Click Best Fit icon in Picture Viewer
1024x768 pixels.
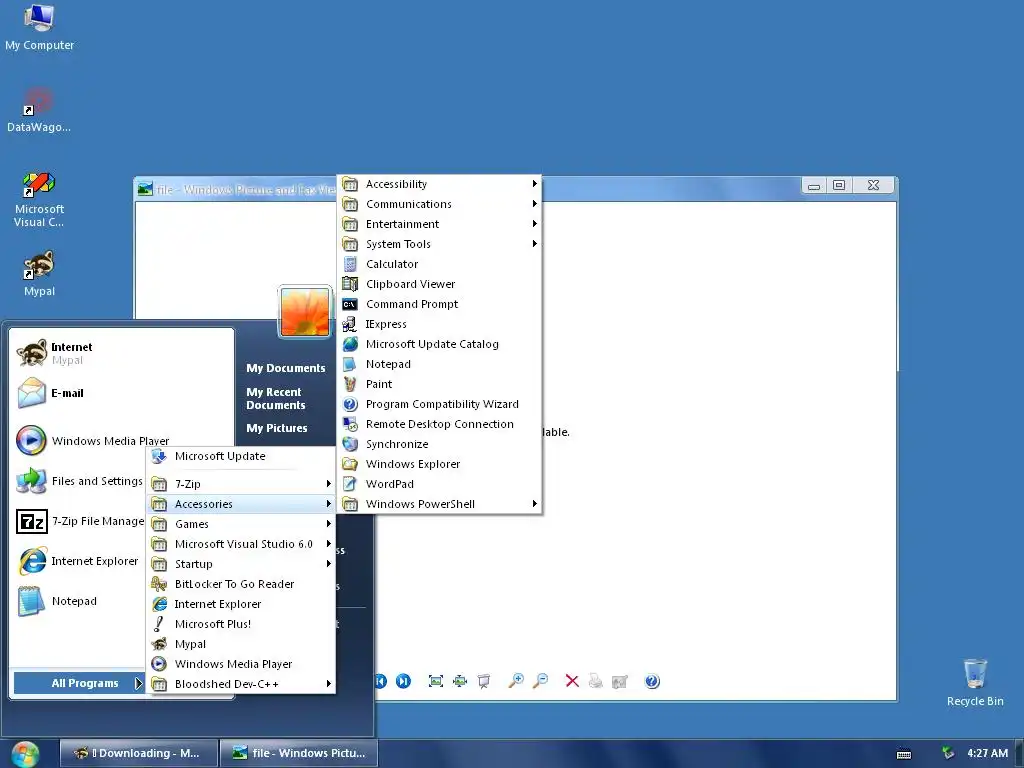436,681
